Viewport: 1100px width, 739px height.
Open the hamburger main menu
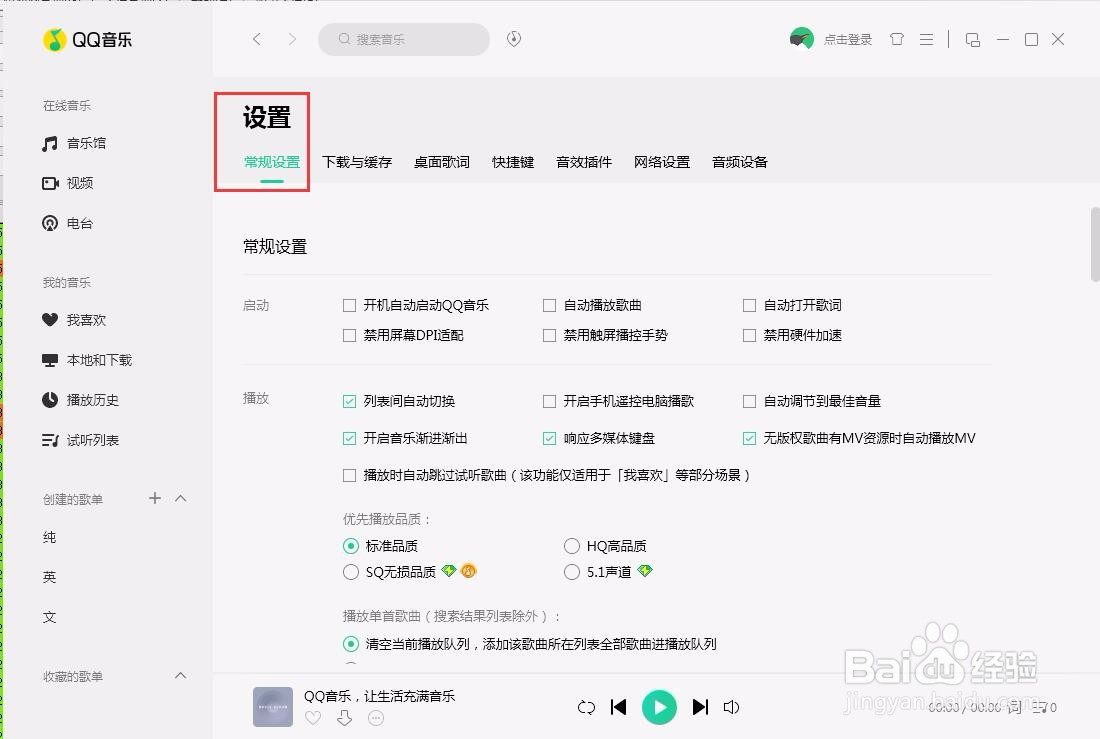[926, 39]
